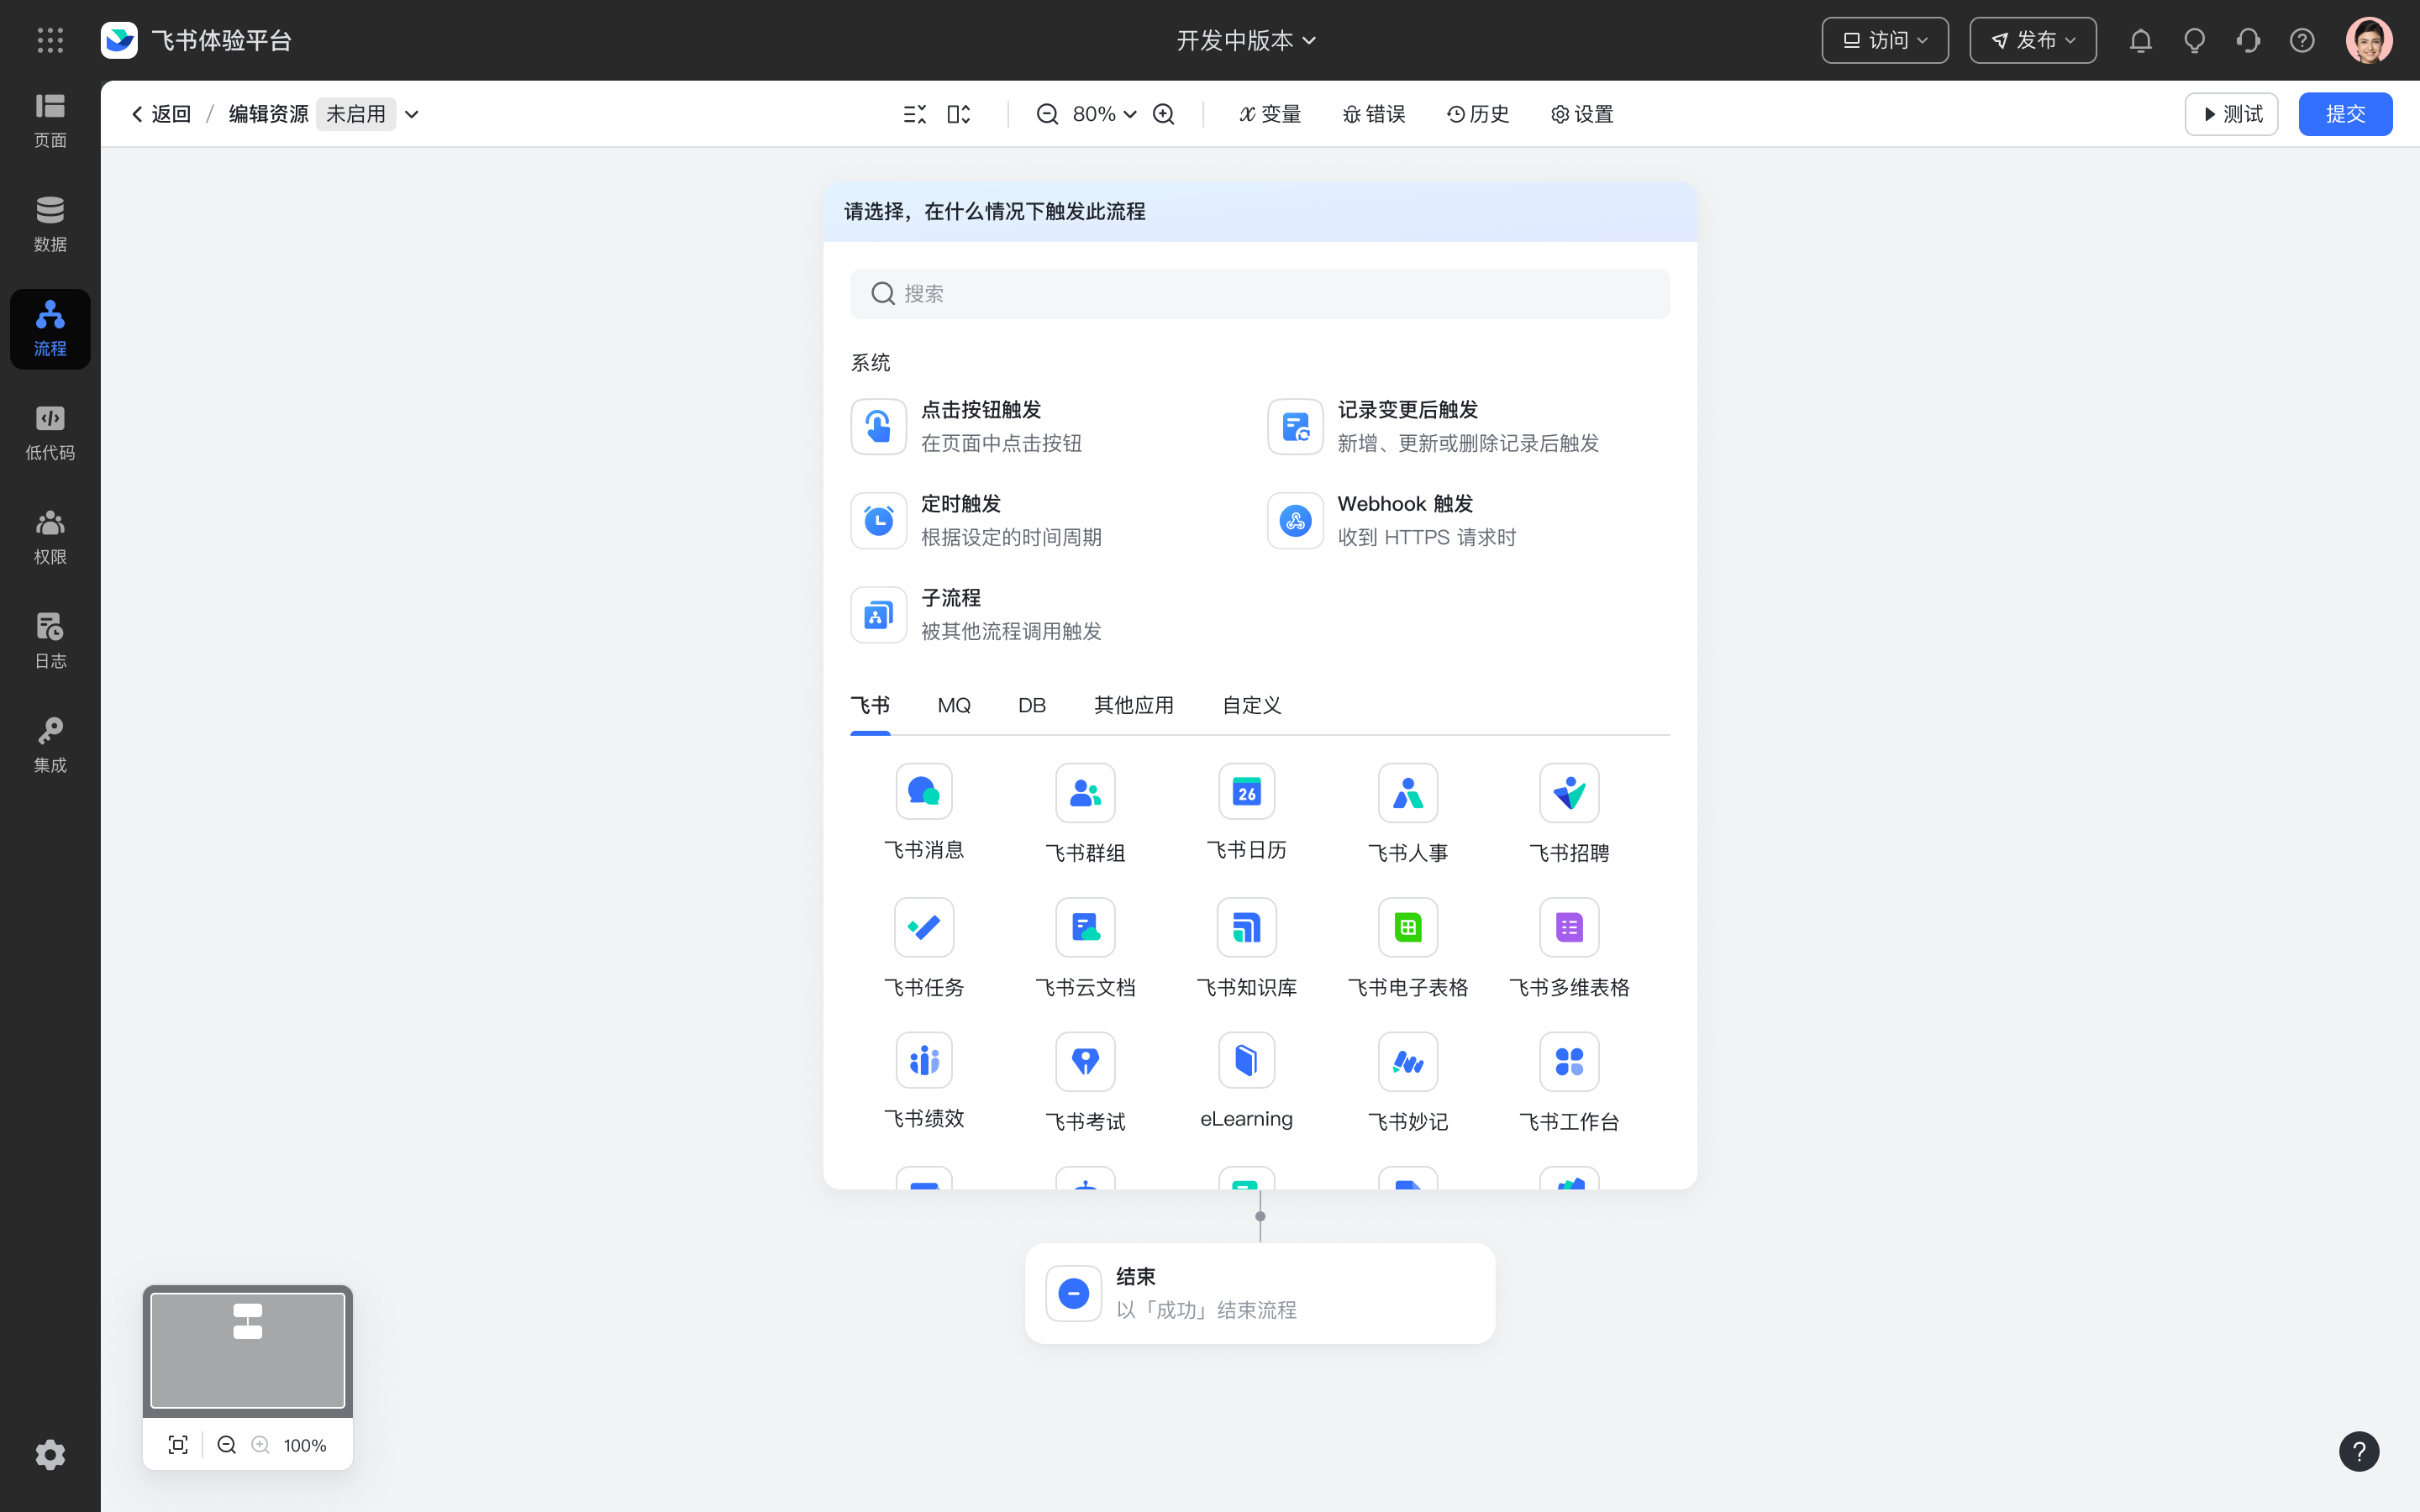Viewport: 2420px width, 1512px height.
Task: Choose the 飞书工作台 trigger
Action: (1569, 1082)
